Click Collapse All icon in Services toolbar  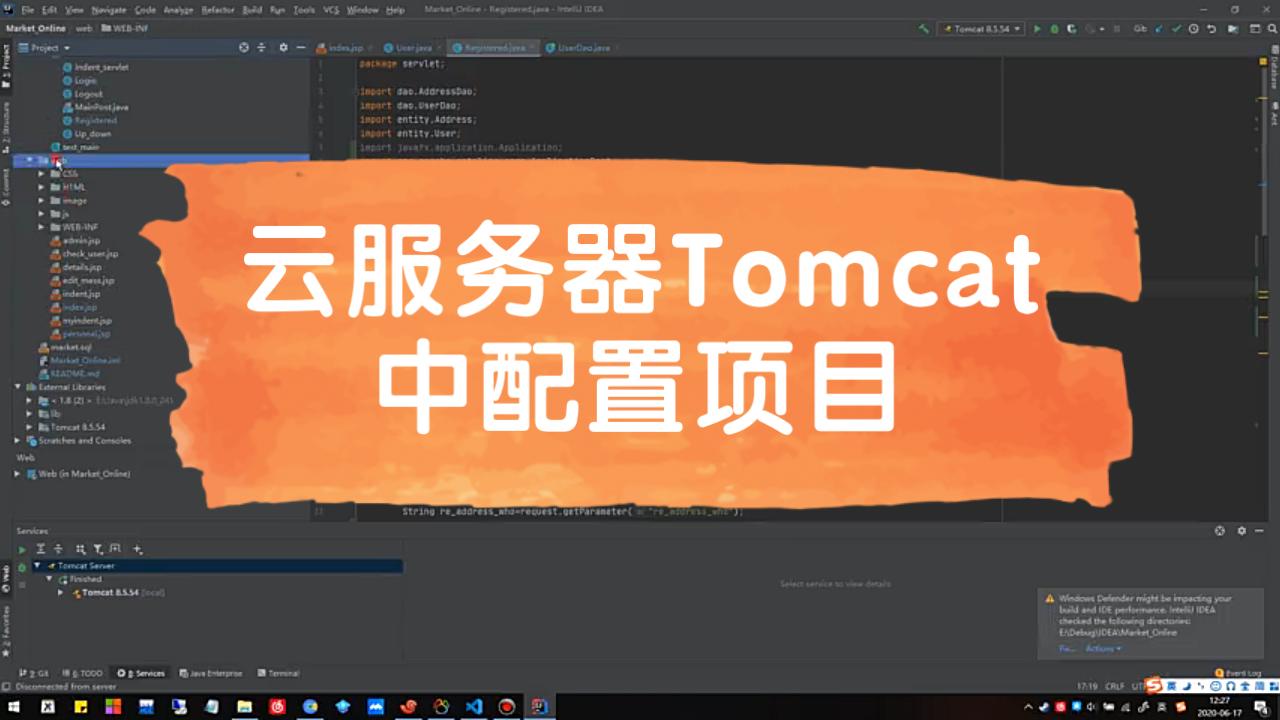(x=58, y=549)
